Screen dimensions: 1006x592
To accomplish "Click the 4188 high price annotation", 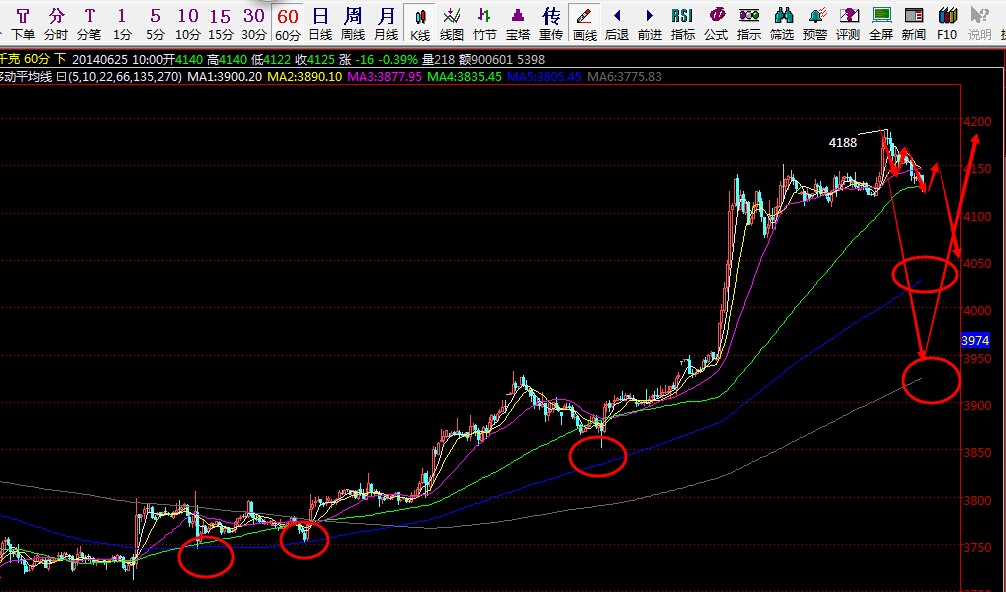I will click(x=843, y=142).
